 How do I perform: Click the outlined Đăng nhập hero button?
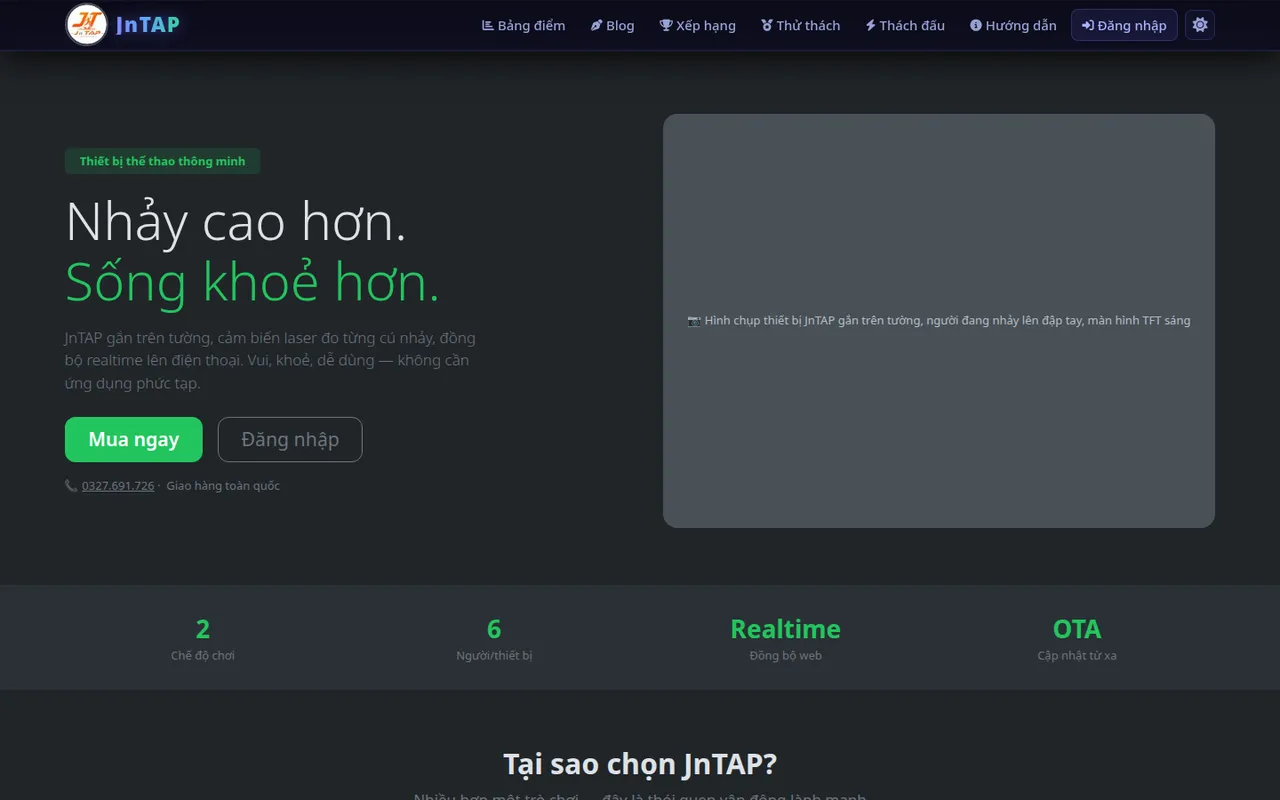point(290,439)
